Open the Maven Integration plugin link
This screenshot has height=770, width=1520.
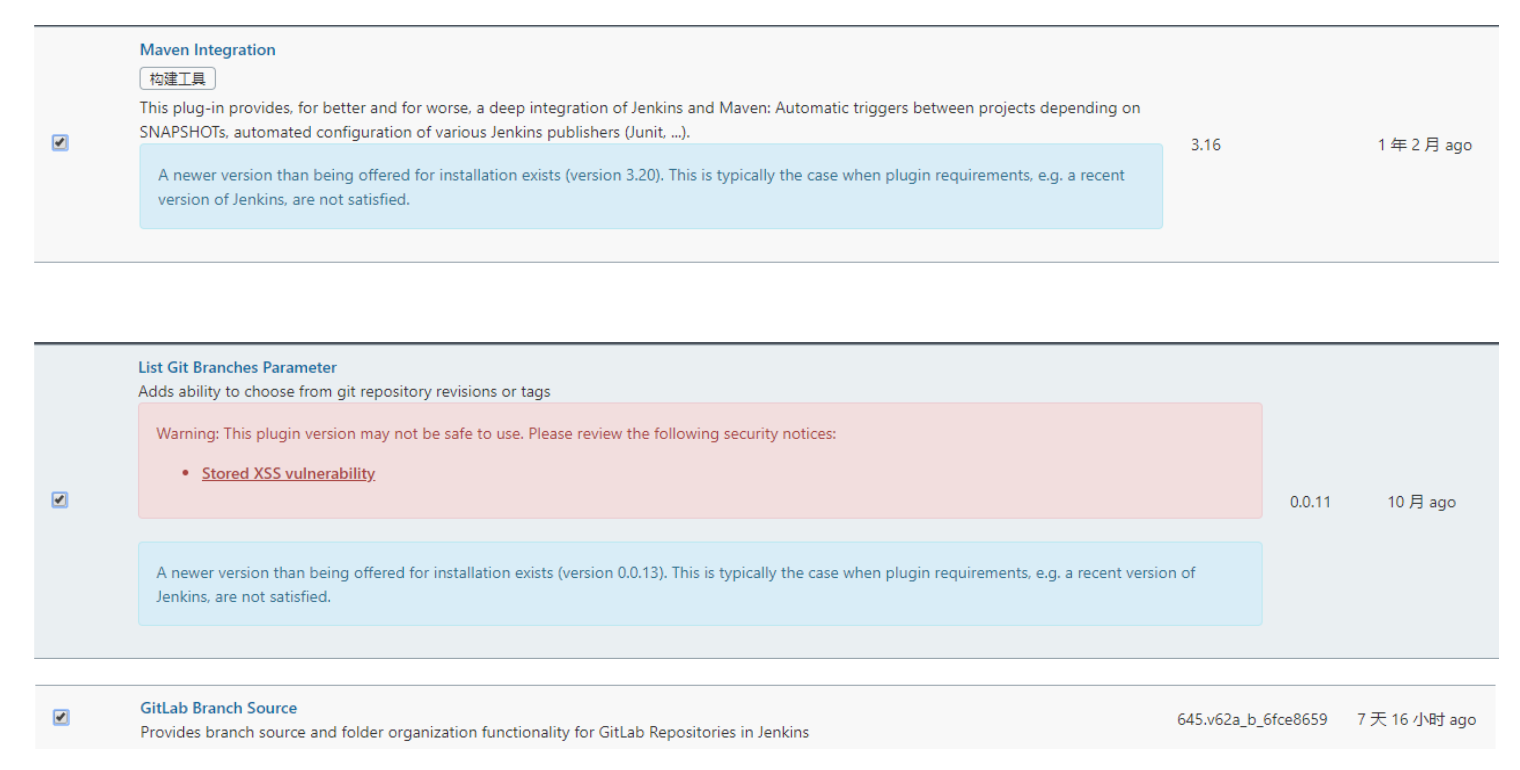pyautogui.click(x=208, y=50)
